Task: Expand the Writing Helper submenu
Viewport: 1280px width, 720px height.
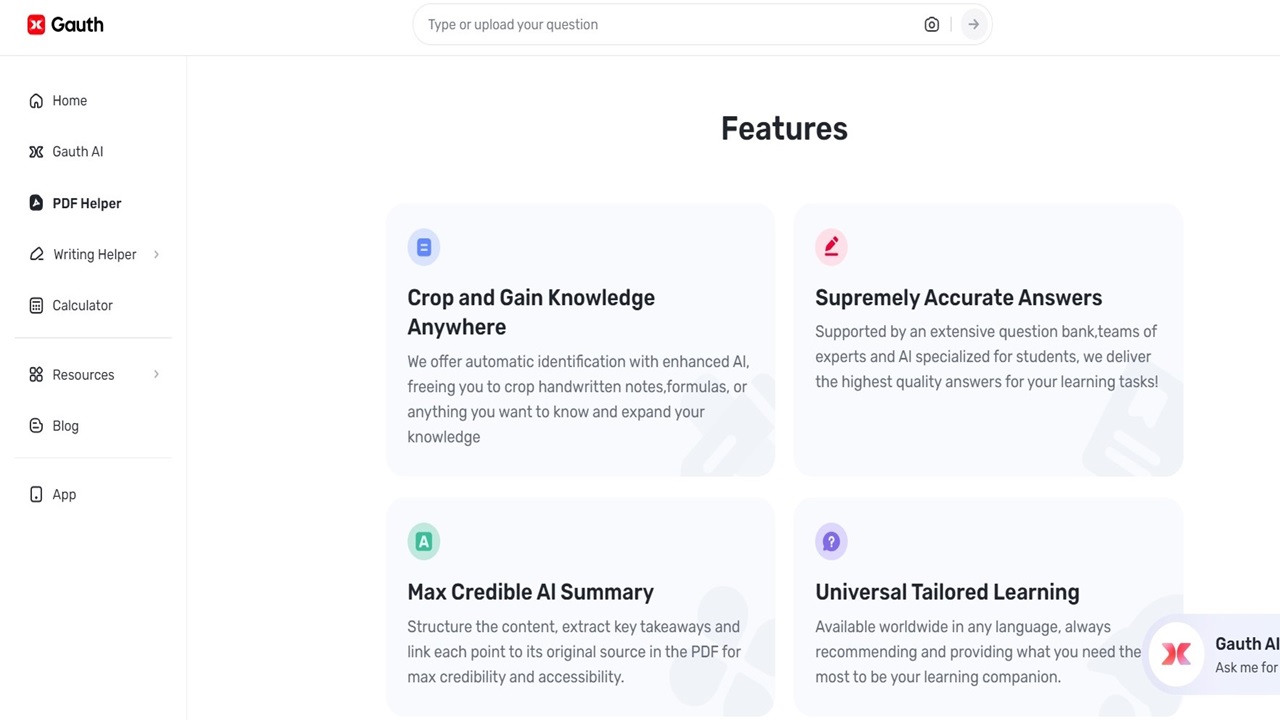Action: pos(156,254)
